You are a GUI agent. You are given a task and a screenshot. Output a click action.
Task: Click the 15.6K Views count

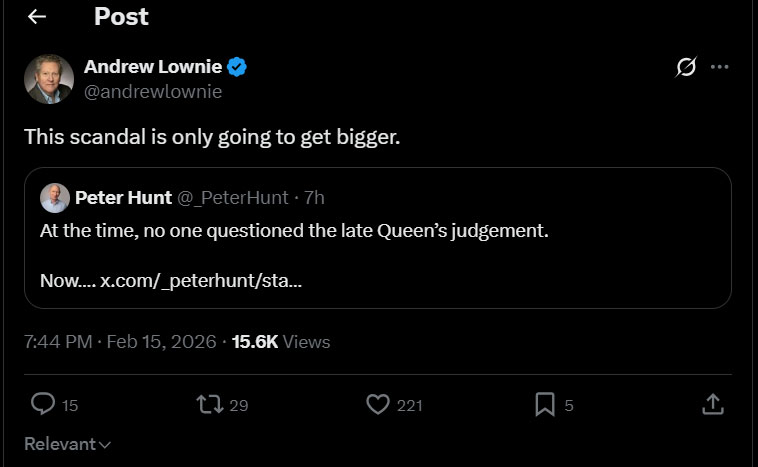280,341
